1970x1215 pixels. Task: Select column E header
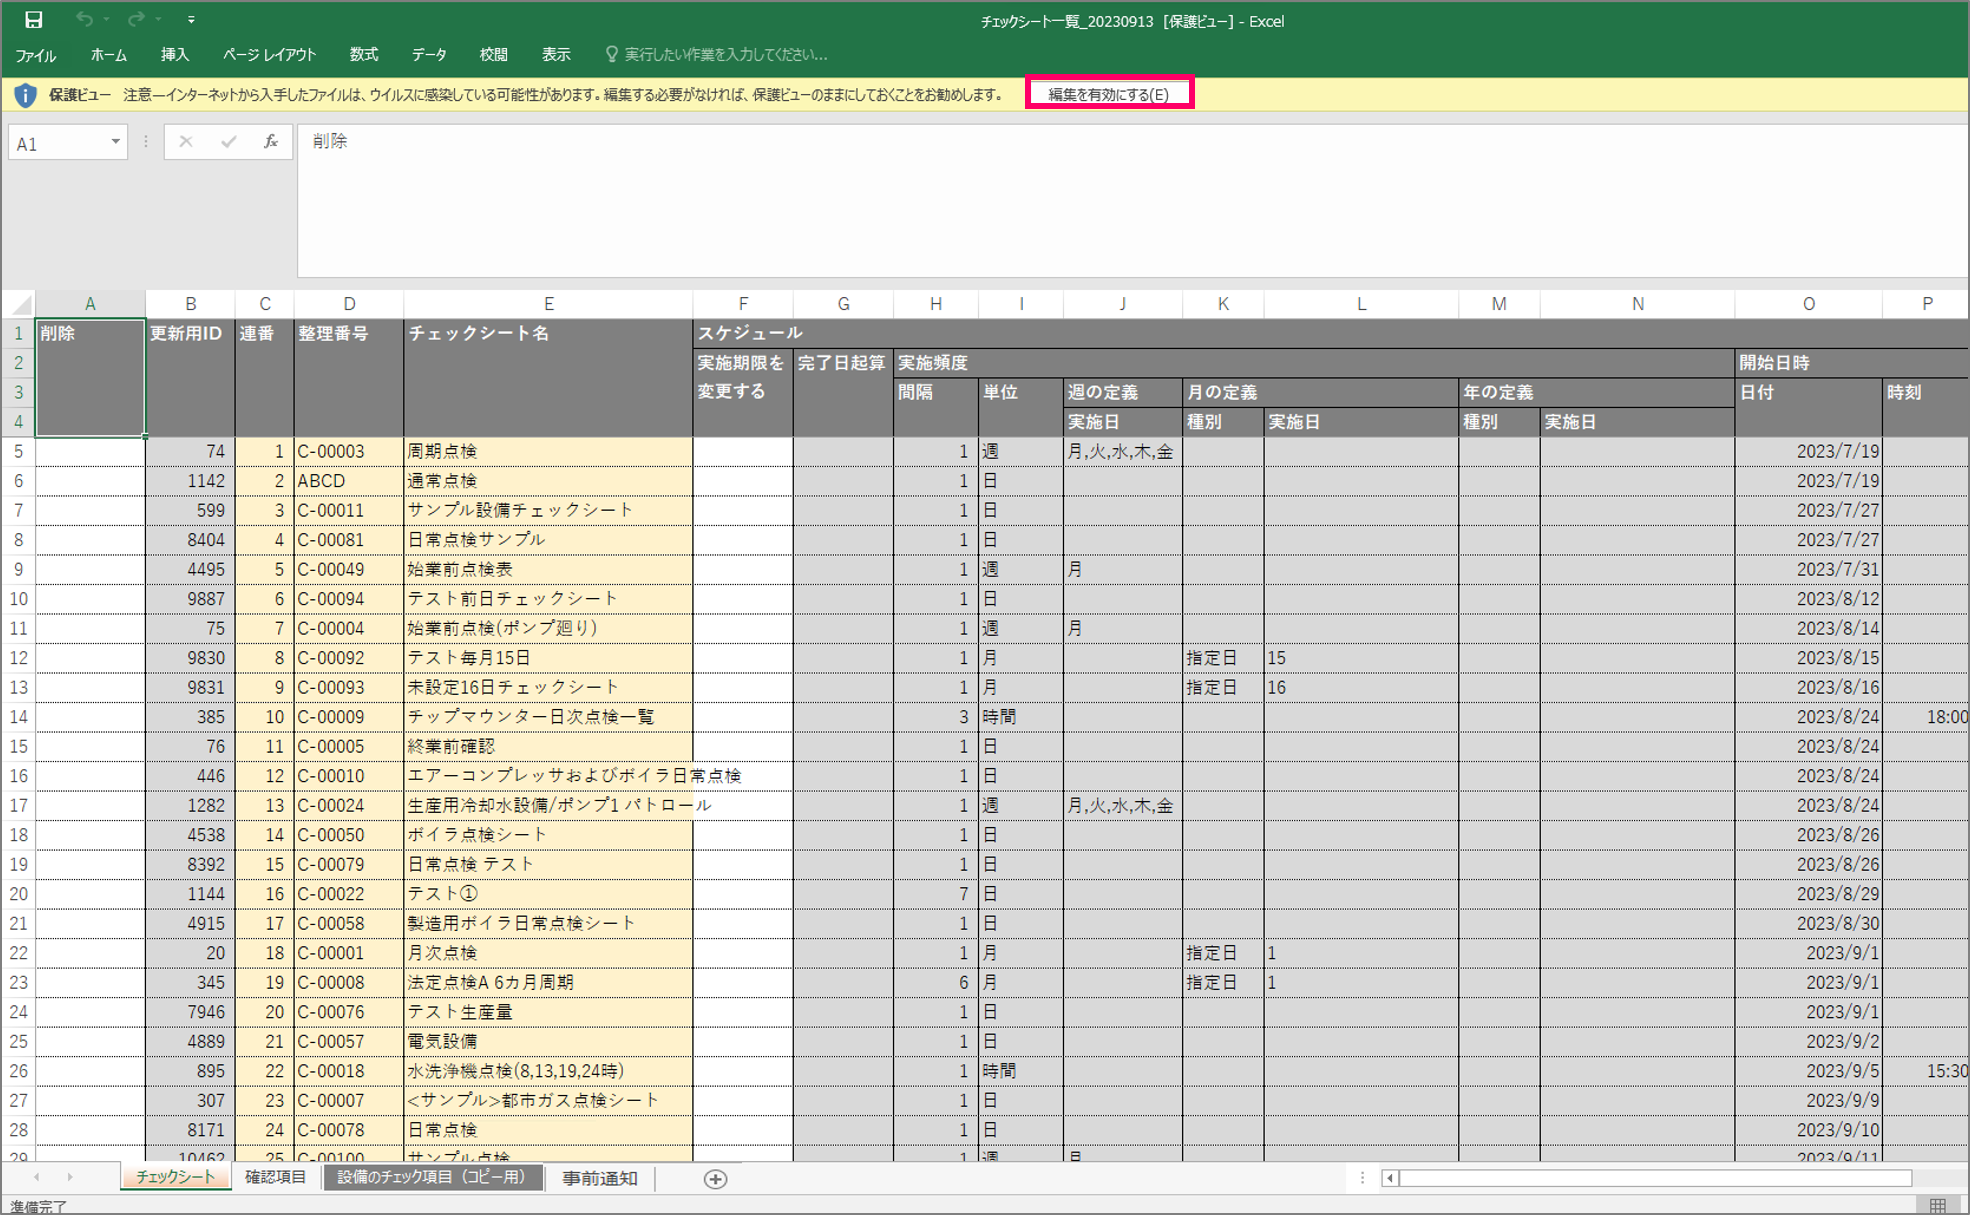(548, 304)
